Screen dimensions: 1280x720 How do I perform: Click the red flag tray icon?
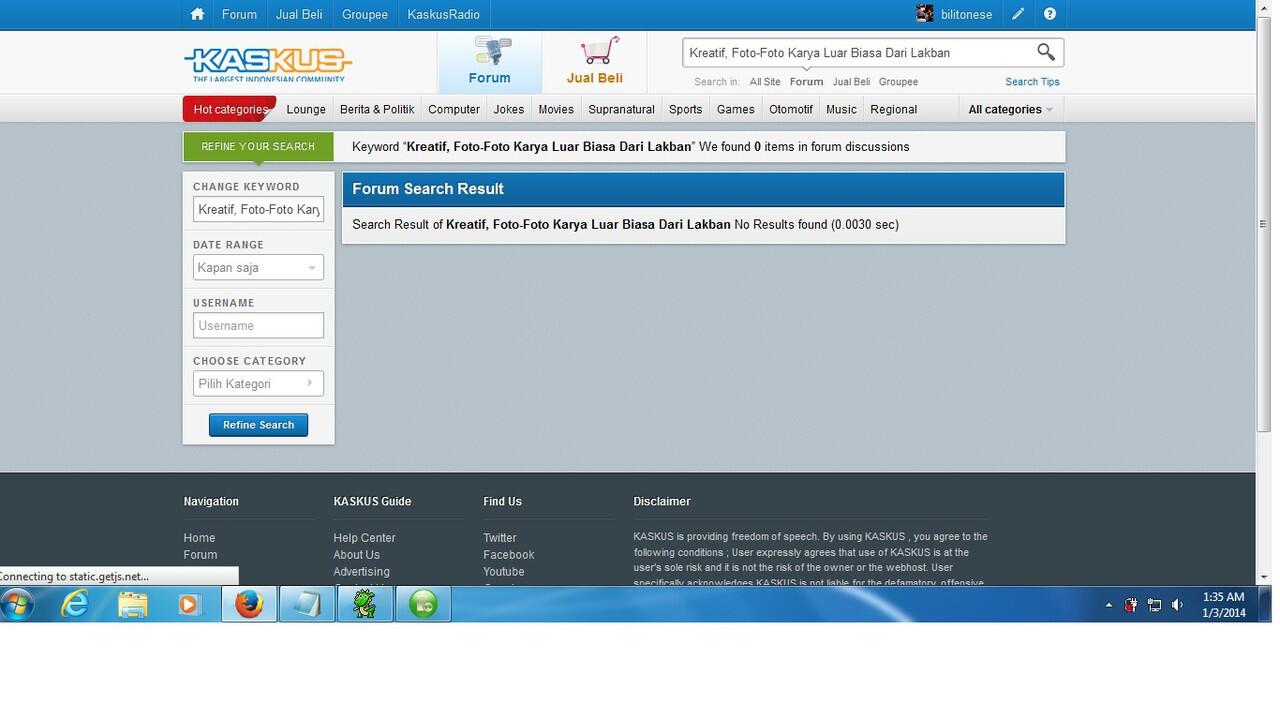(x=1131, y=605)
